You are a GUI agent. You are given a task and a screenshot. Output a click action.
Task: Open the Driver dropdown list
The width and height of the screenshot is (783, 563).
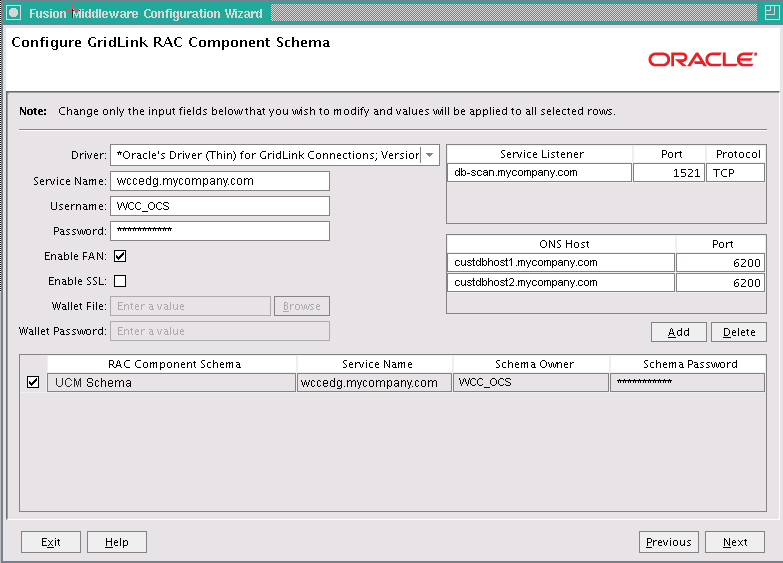point(429,155)
